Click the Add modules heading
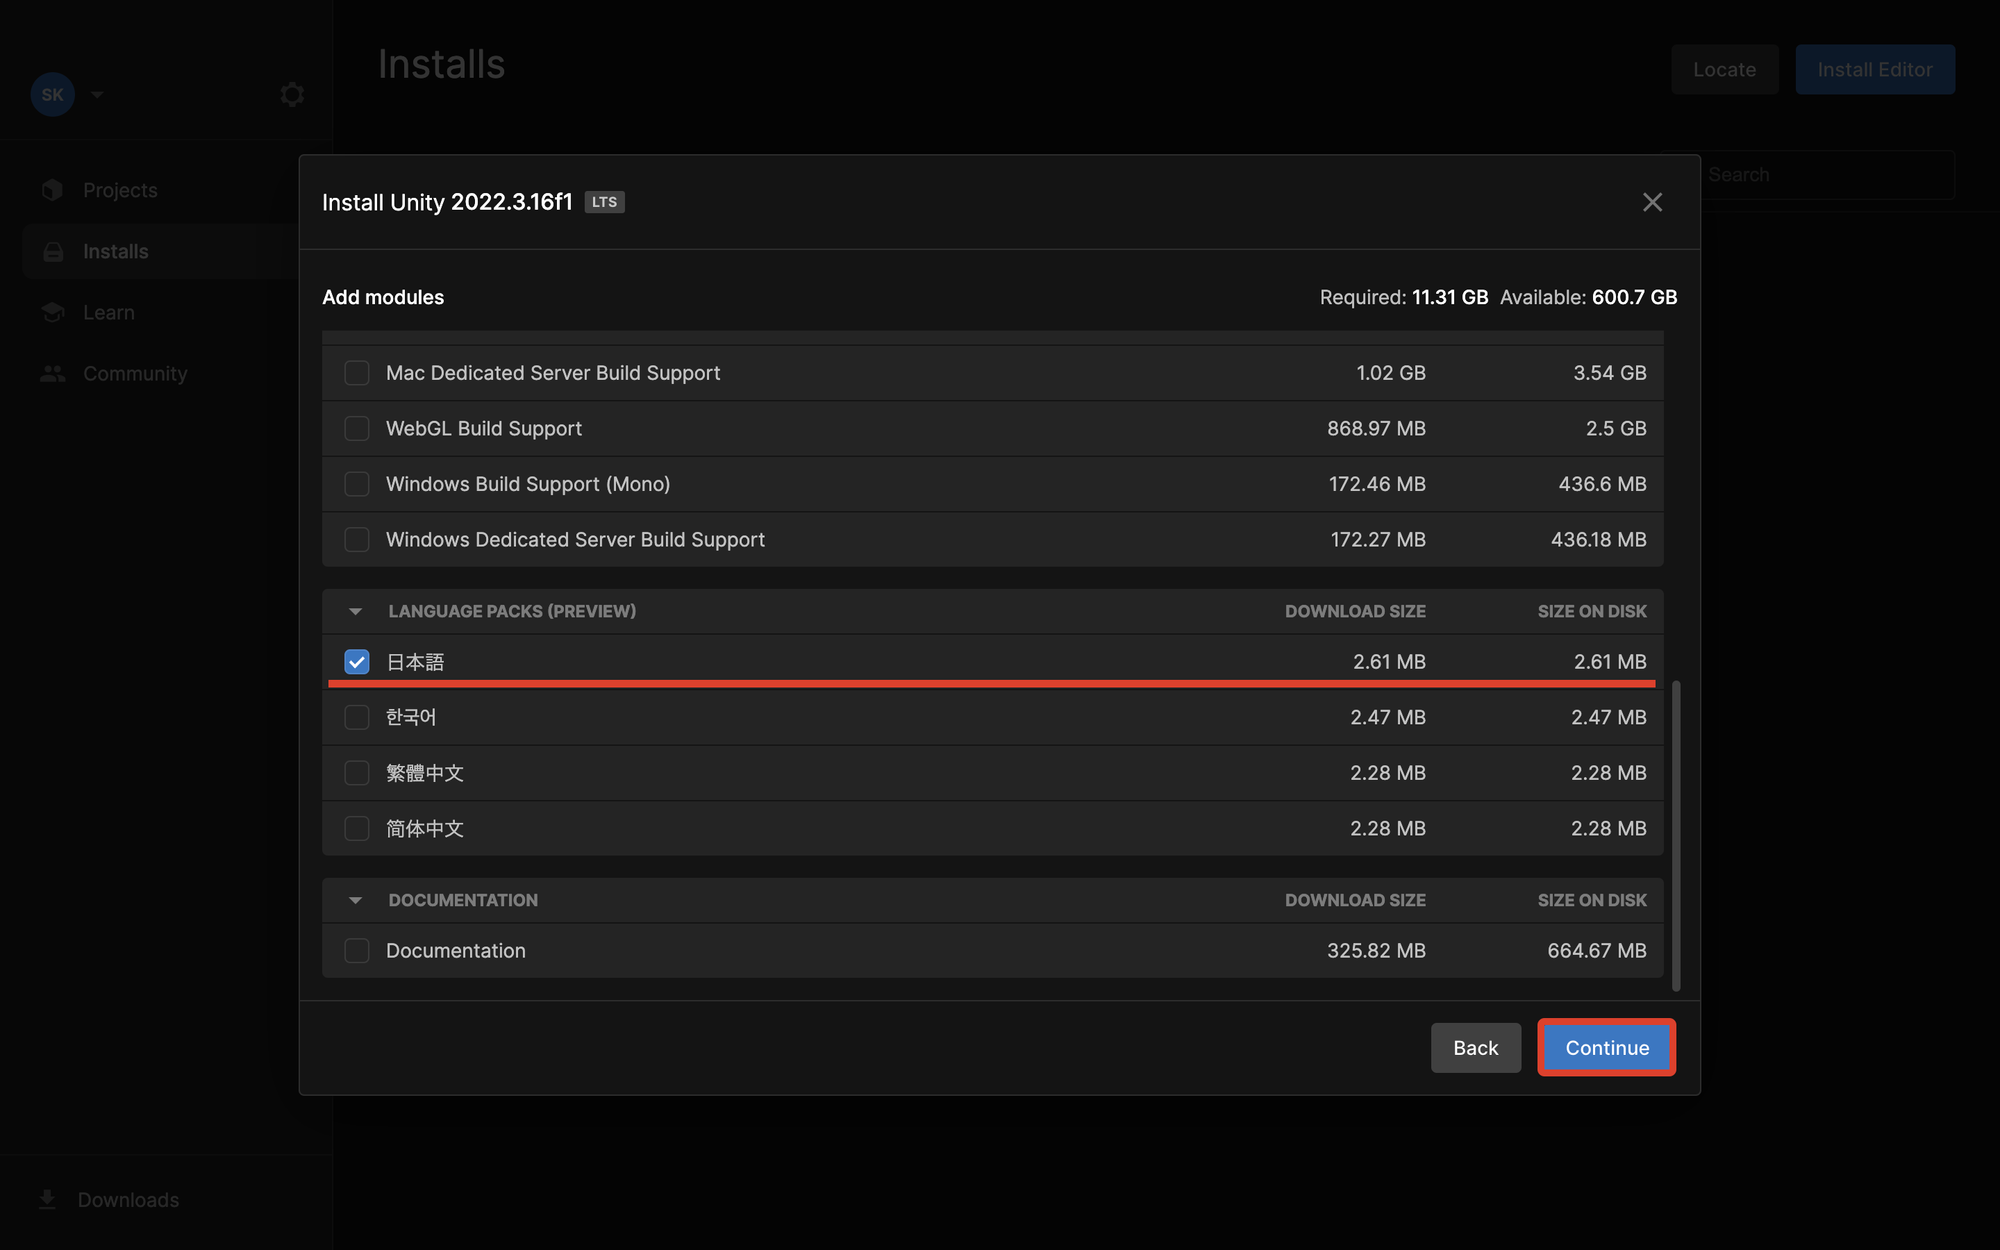Image resolution: width=2000 pixels, height=1250 pixels. click(383, 297)
